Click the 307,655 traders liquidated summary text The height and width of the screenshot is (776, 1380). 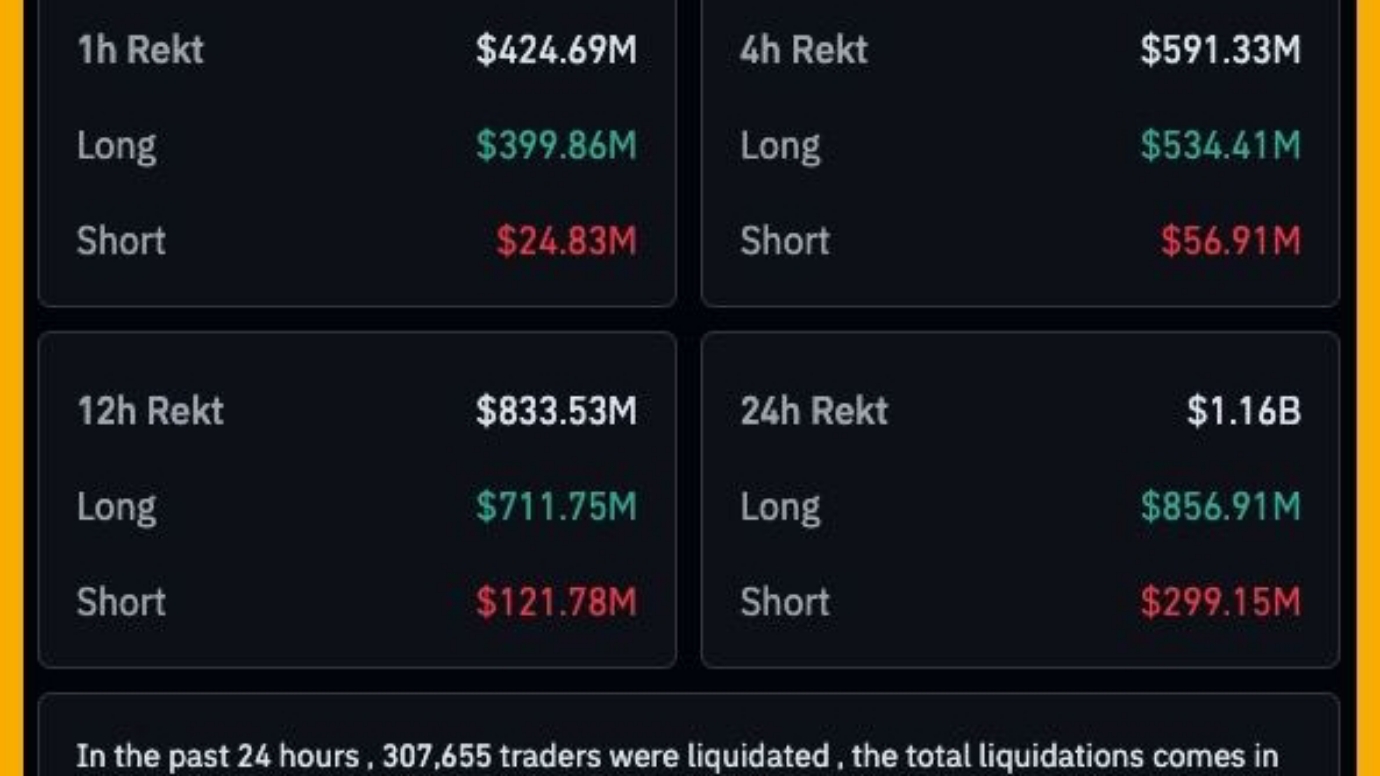click(x=677, y=756)
